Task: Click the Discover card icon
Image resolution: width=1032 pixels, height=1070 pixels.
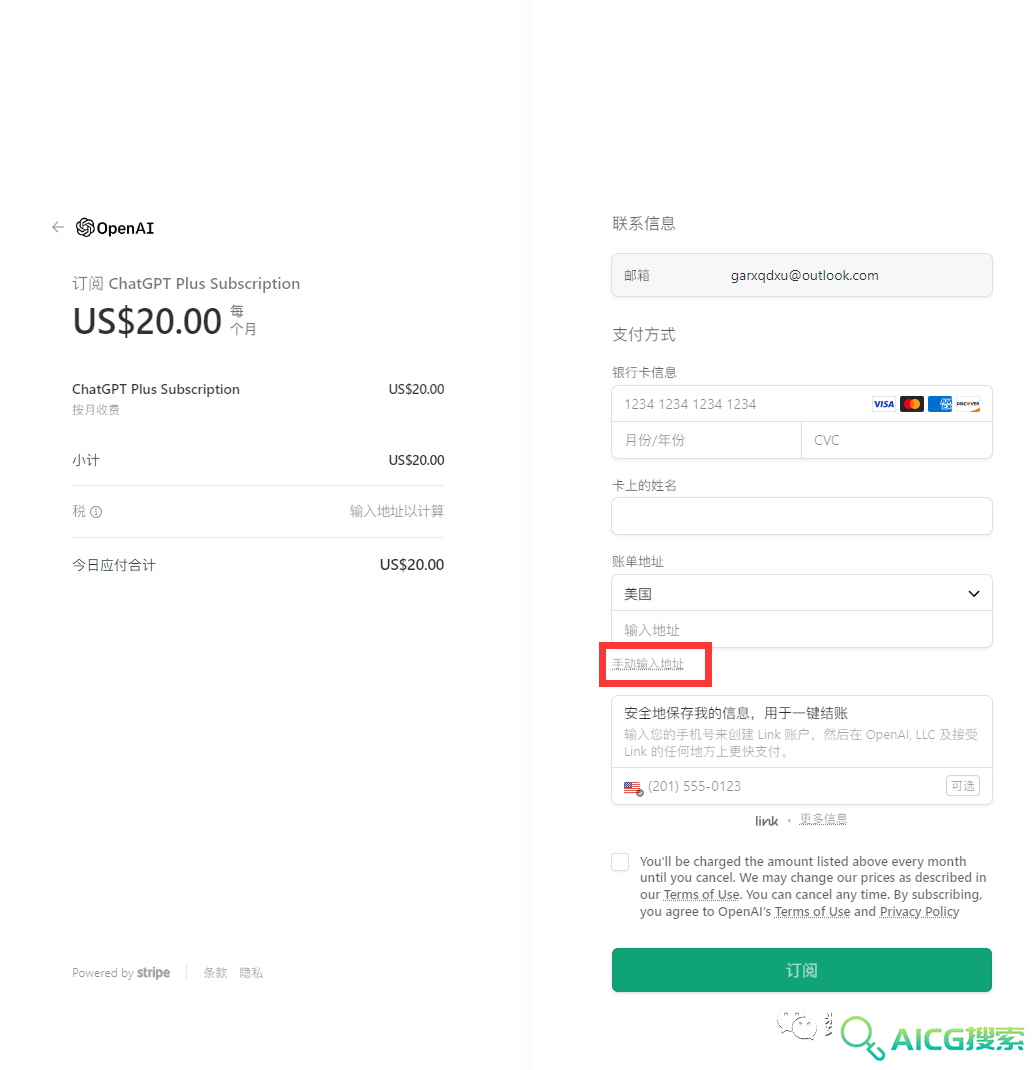Action: point(968,404)
